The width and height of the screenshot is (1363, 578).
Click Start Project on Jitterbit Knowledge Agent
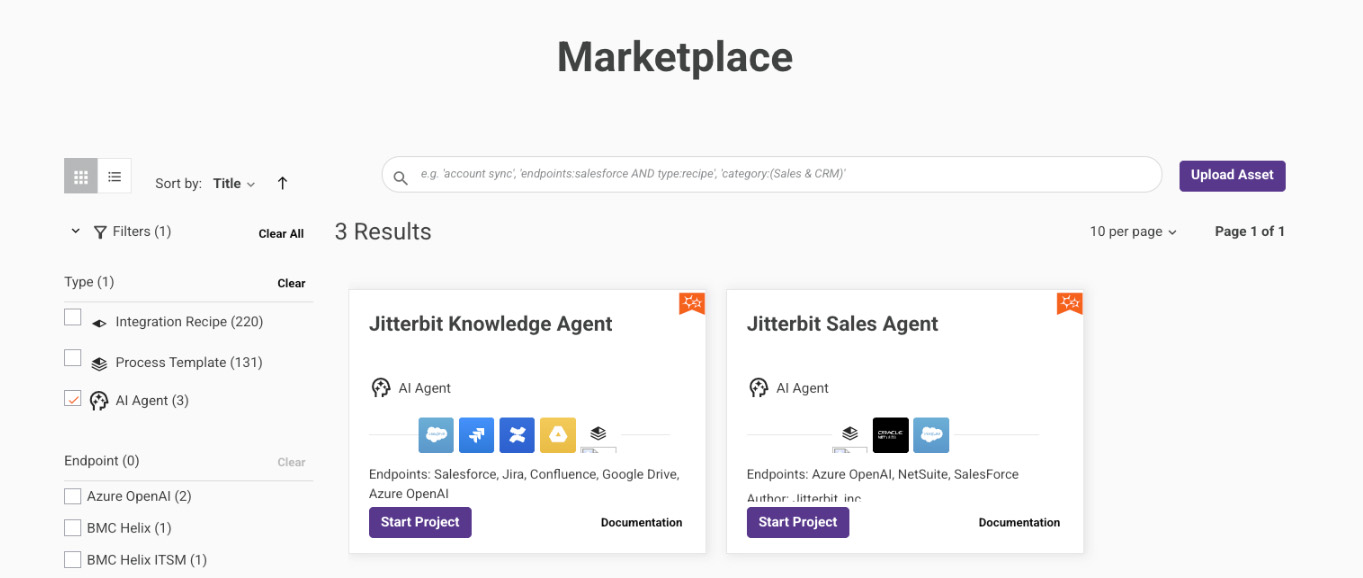[x=420, y=522]
